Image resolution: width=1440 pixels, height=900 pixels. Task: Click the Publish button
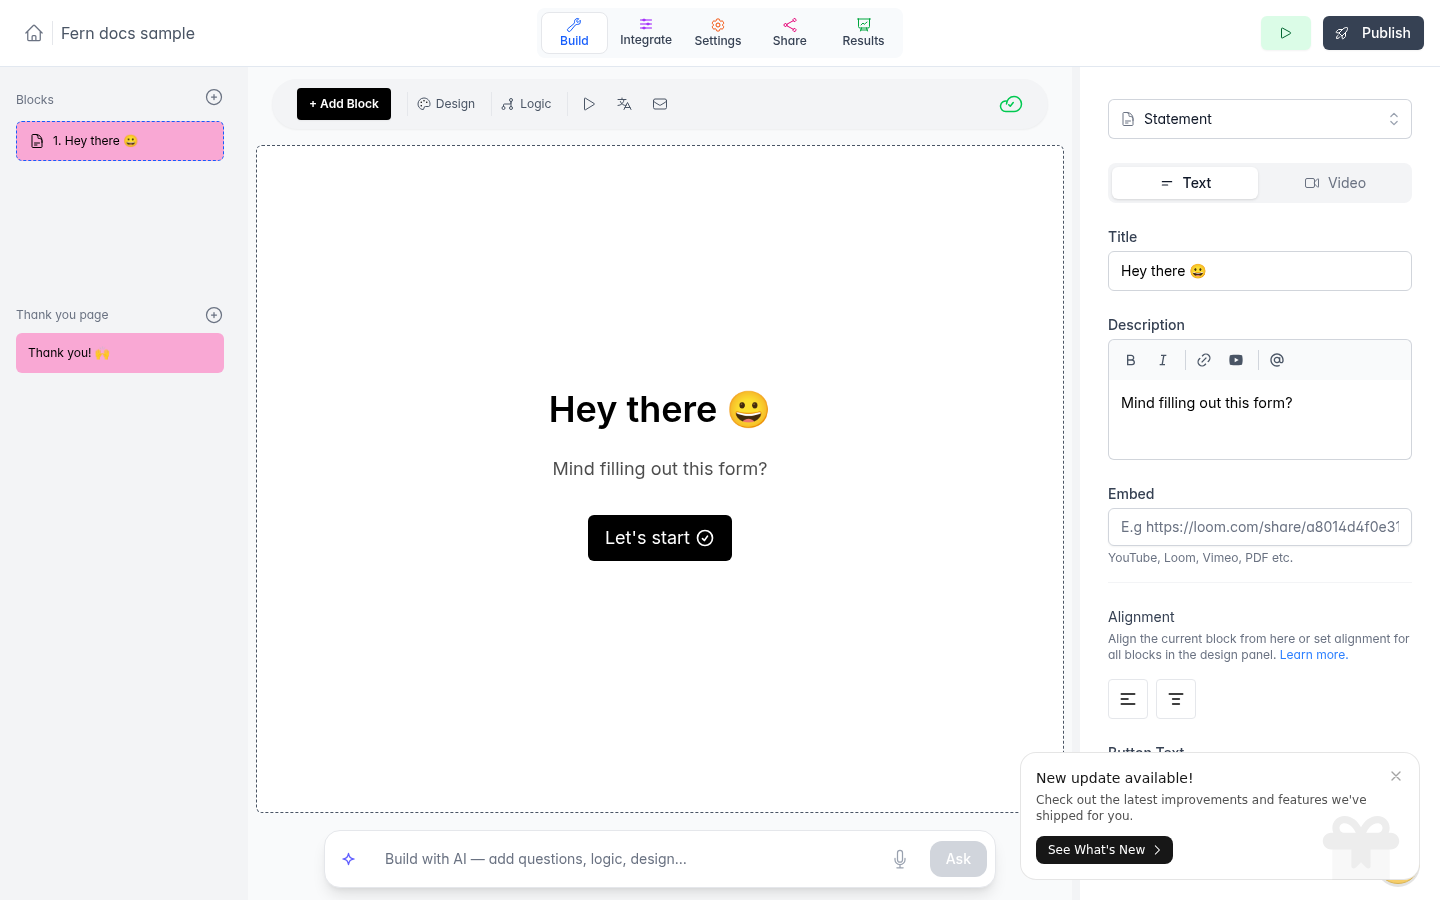point(1373,33)
